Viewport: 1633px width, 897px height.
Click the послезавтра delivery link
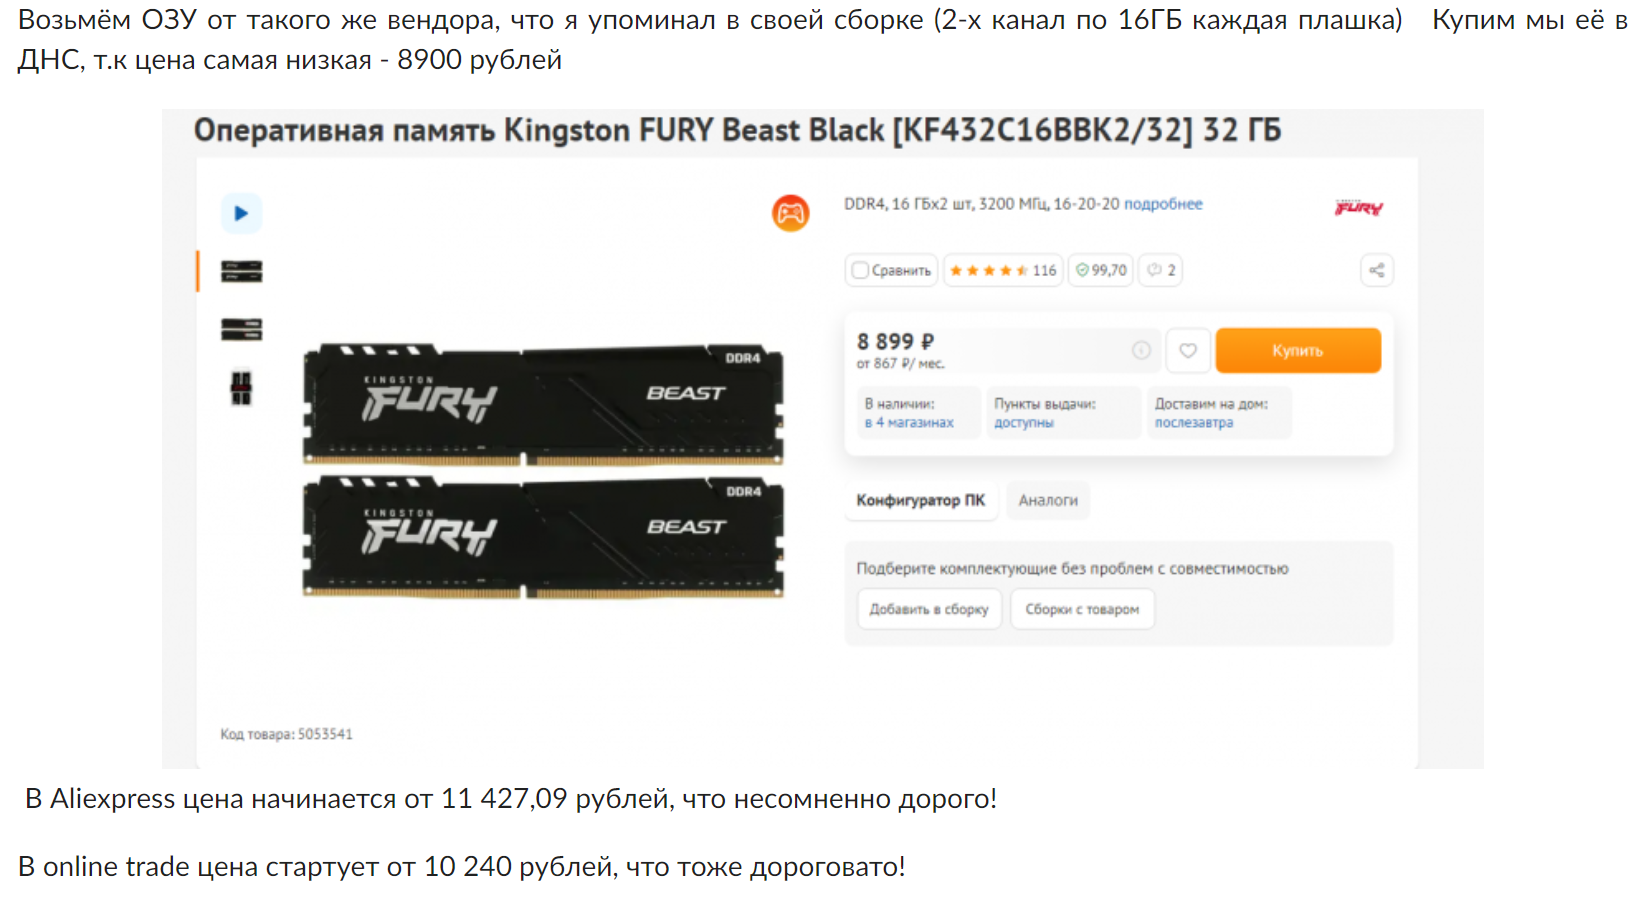pos(1194,423)
